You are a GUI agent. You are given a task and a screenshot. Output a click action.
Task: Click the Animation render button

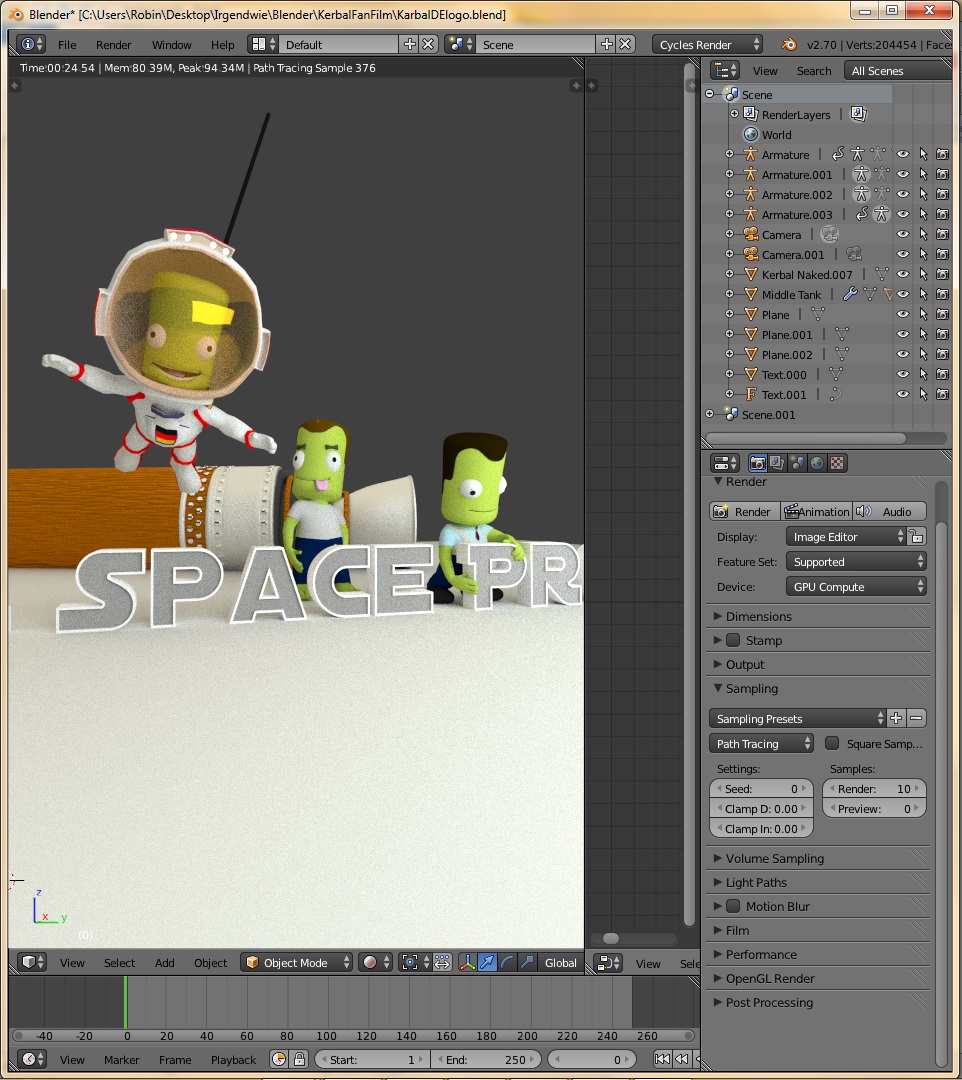[816, 511]
